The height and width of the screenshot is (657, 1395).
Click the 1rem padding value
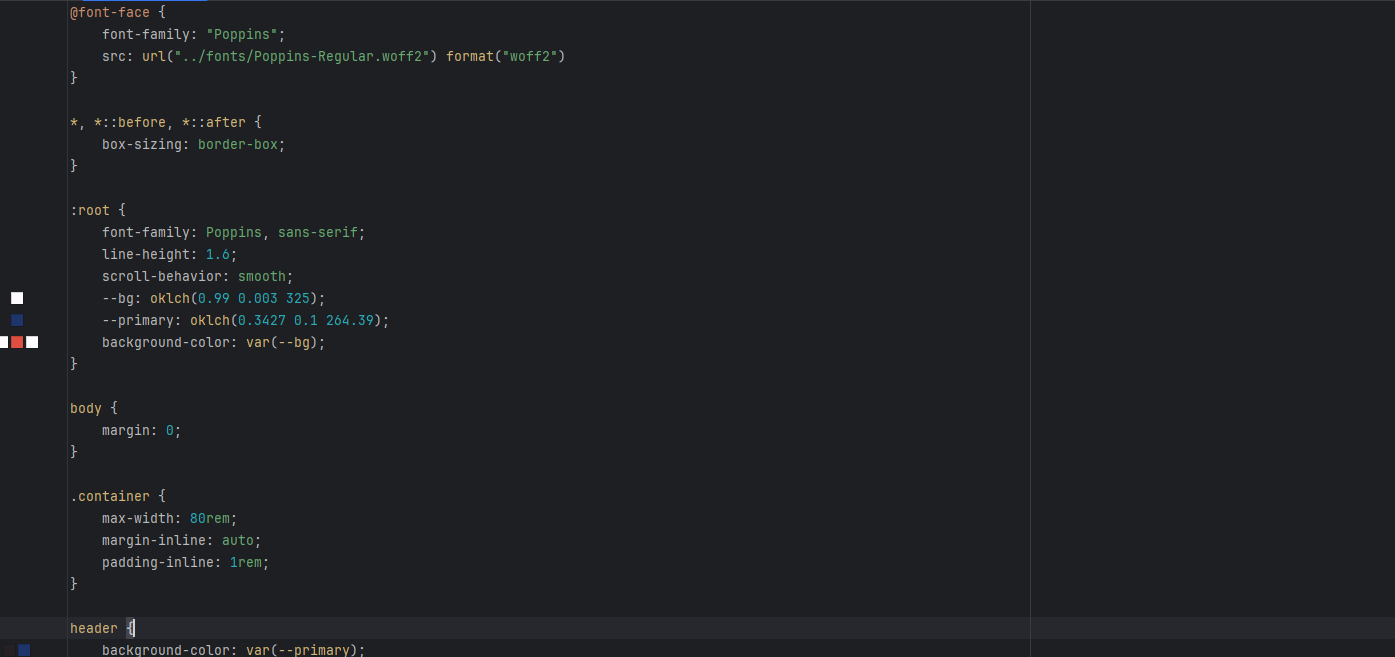pos(246,562)
